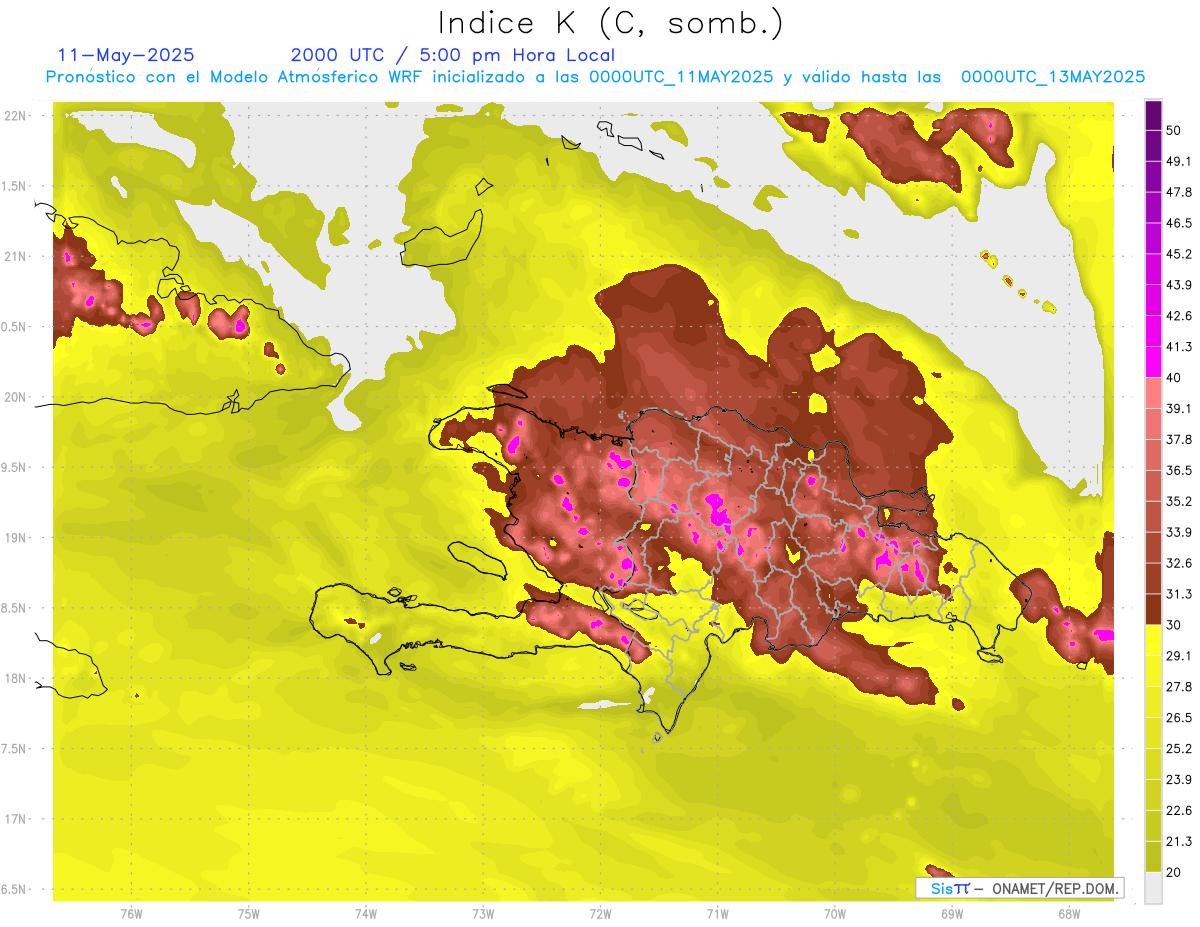Click the title 'Indice K (C, somb.)'
The width and height of the screenshot is (1200, 927).
point(610,23)
